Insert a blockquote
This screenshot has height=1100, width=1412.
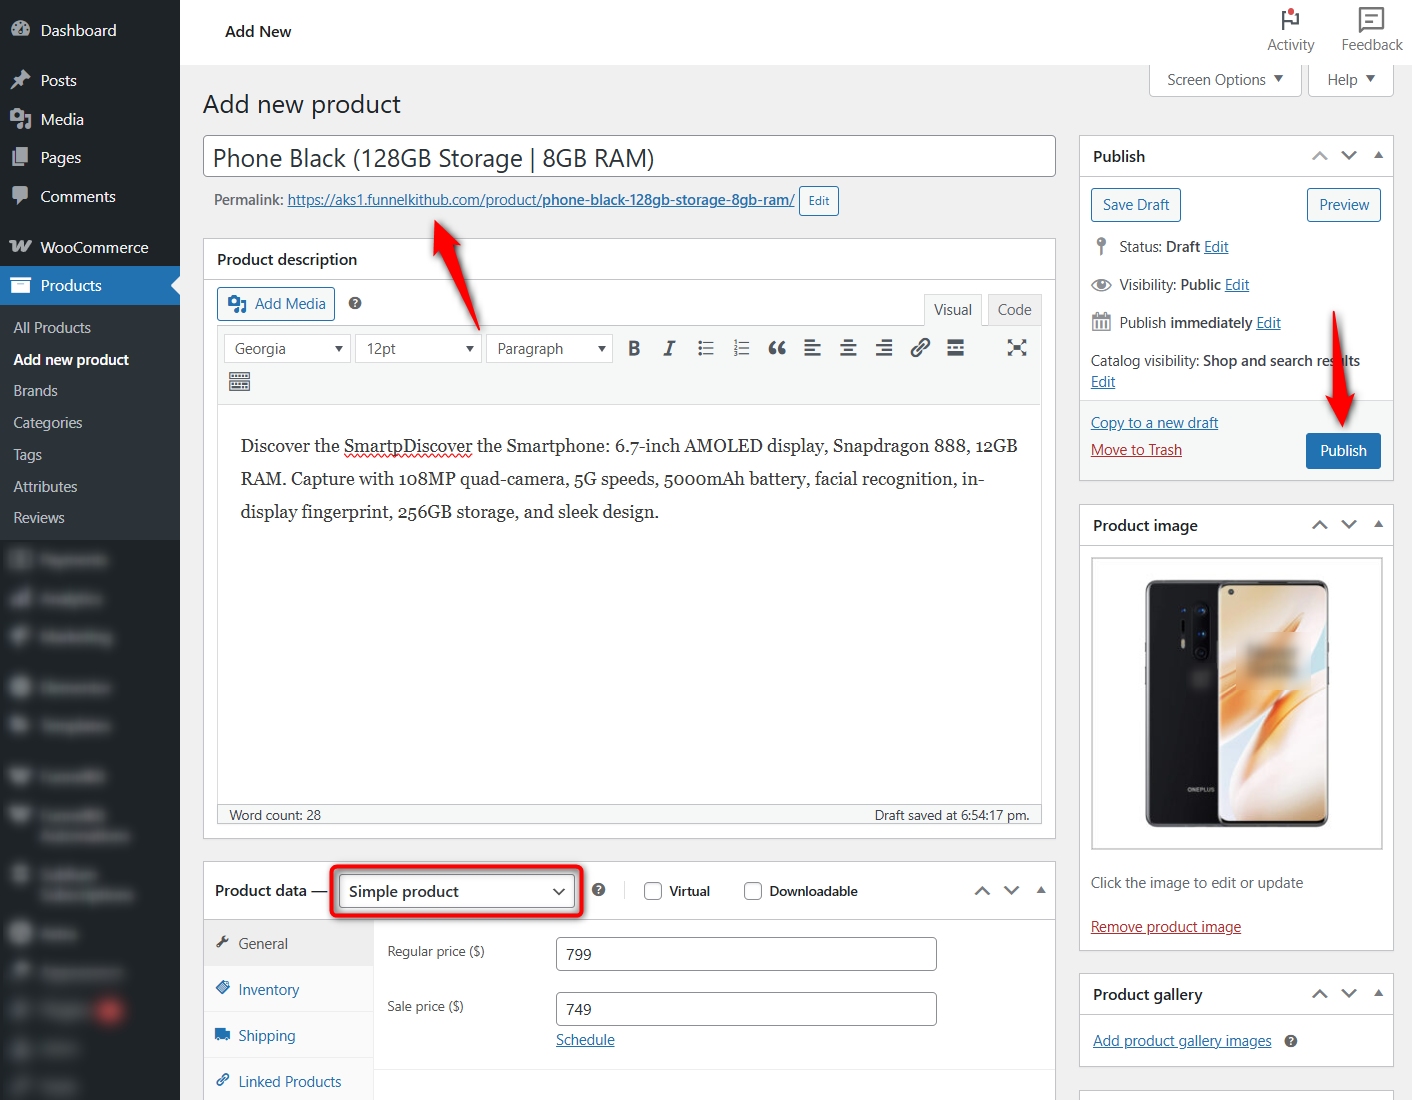[x=777, y=347]
